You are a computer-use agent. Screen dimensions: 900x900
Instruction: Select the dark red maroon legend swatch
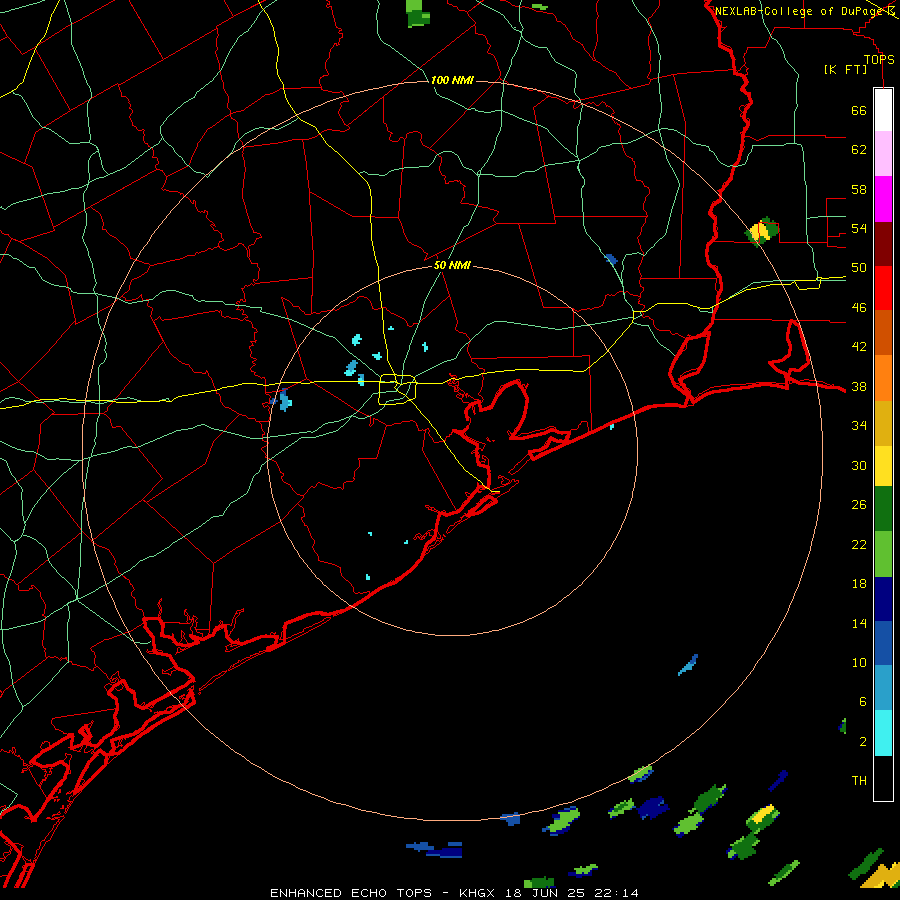tap(883, 244)
